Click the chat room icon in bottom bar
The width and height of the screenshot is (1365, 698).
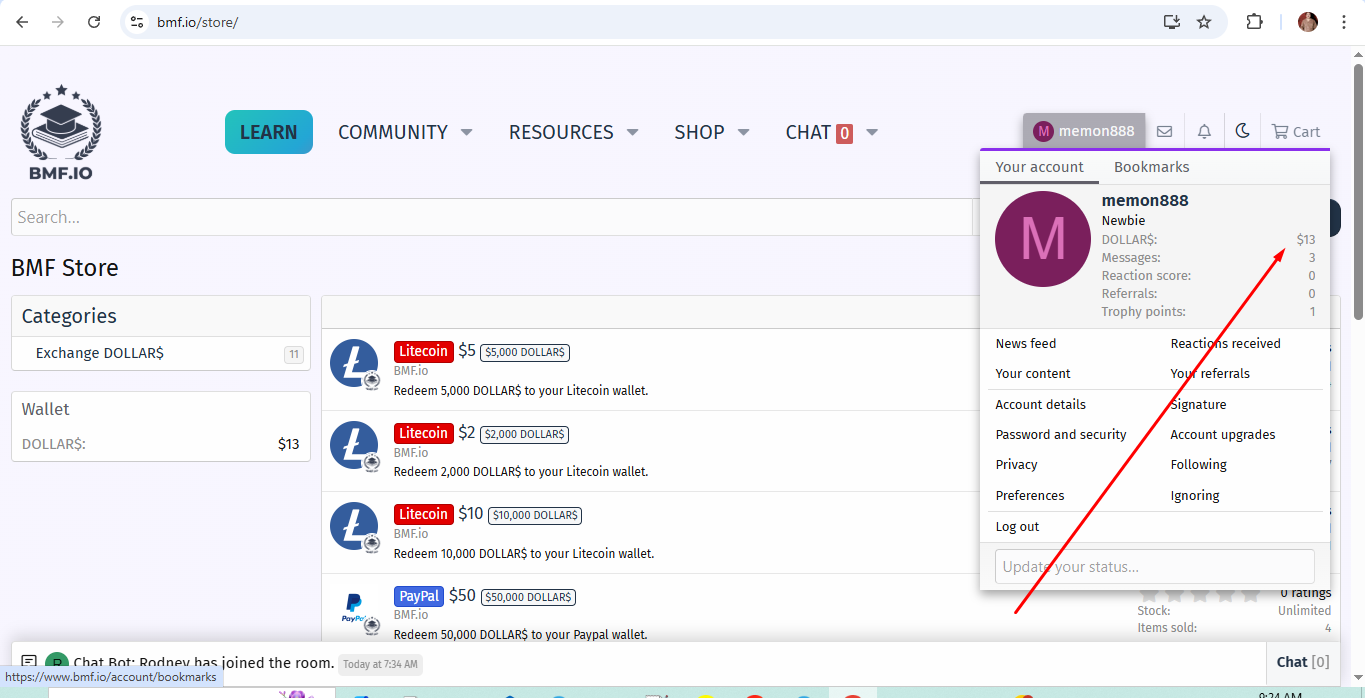(x=29, y=662)
